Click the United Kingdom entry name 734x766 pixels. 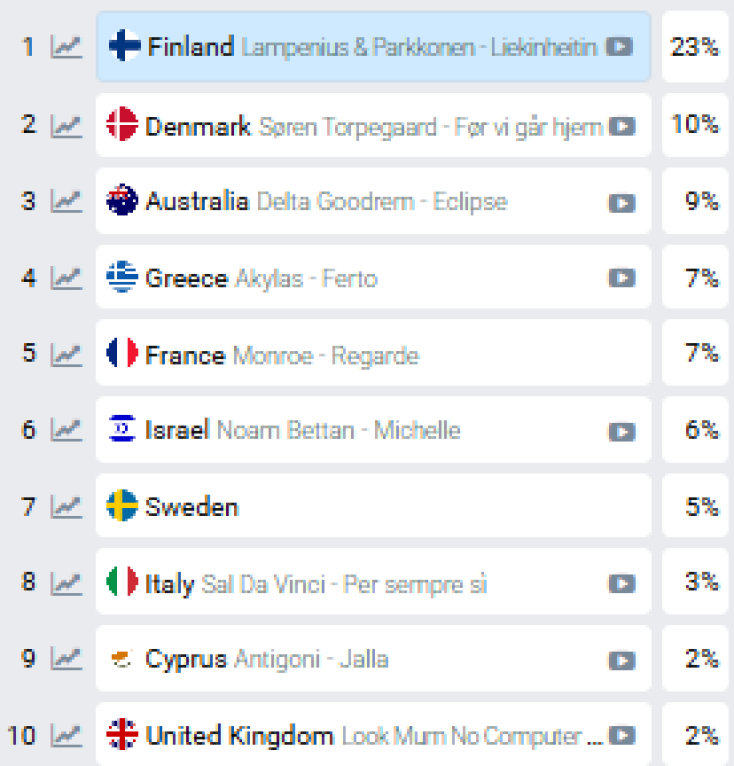(x=240, y=737)
